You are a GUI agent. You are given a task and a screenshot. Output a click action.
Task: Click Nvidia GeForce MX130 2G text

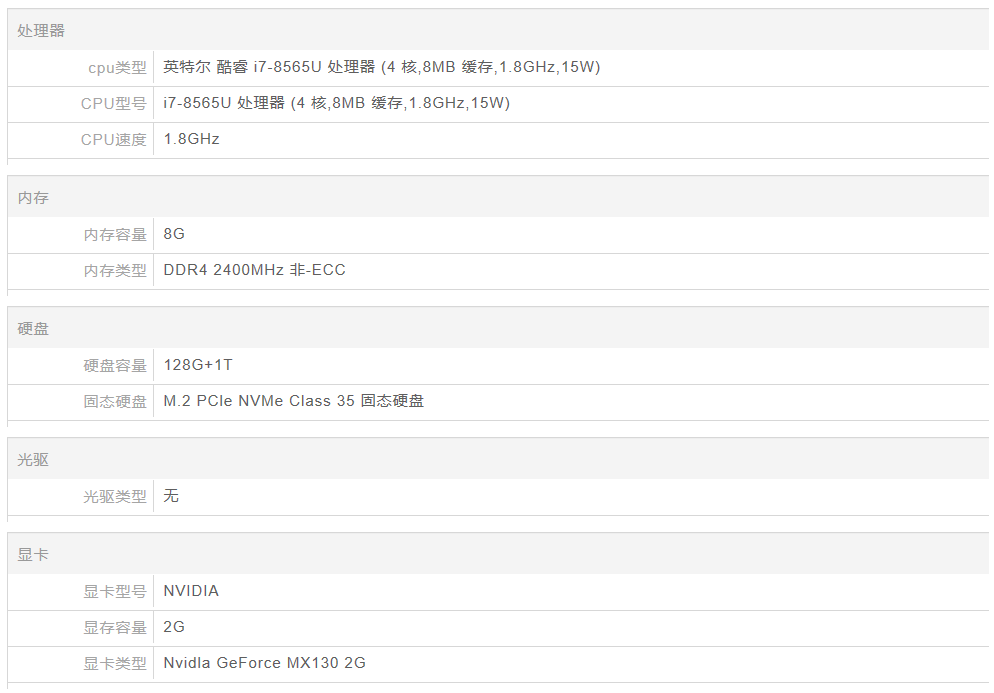[264, 663]
